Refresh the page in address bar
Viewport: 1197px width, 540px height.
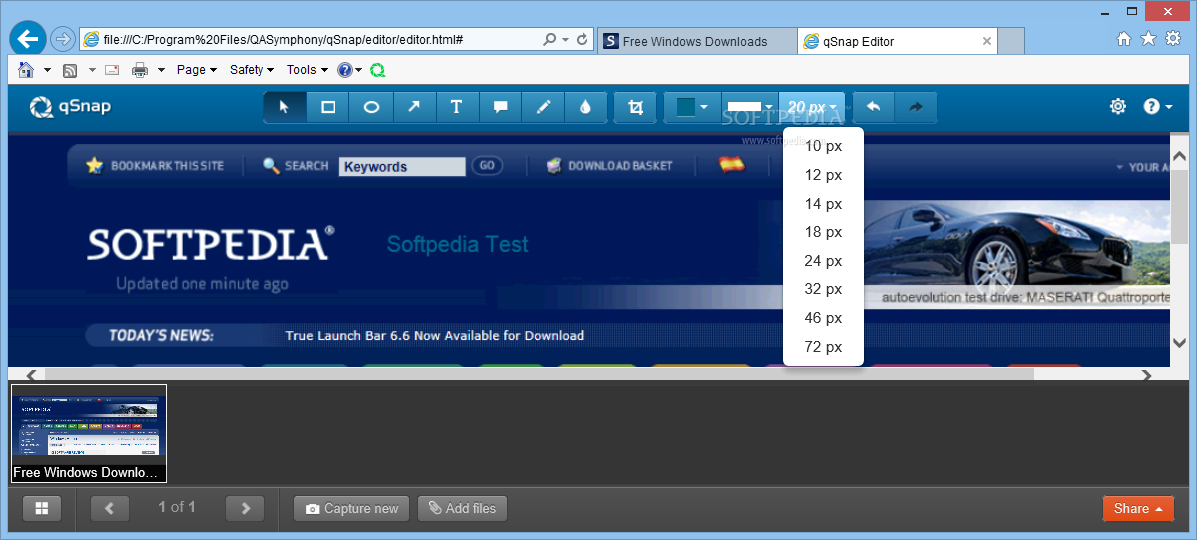(583, 39)
